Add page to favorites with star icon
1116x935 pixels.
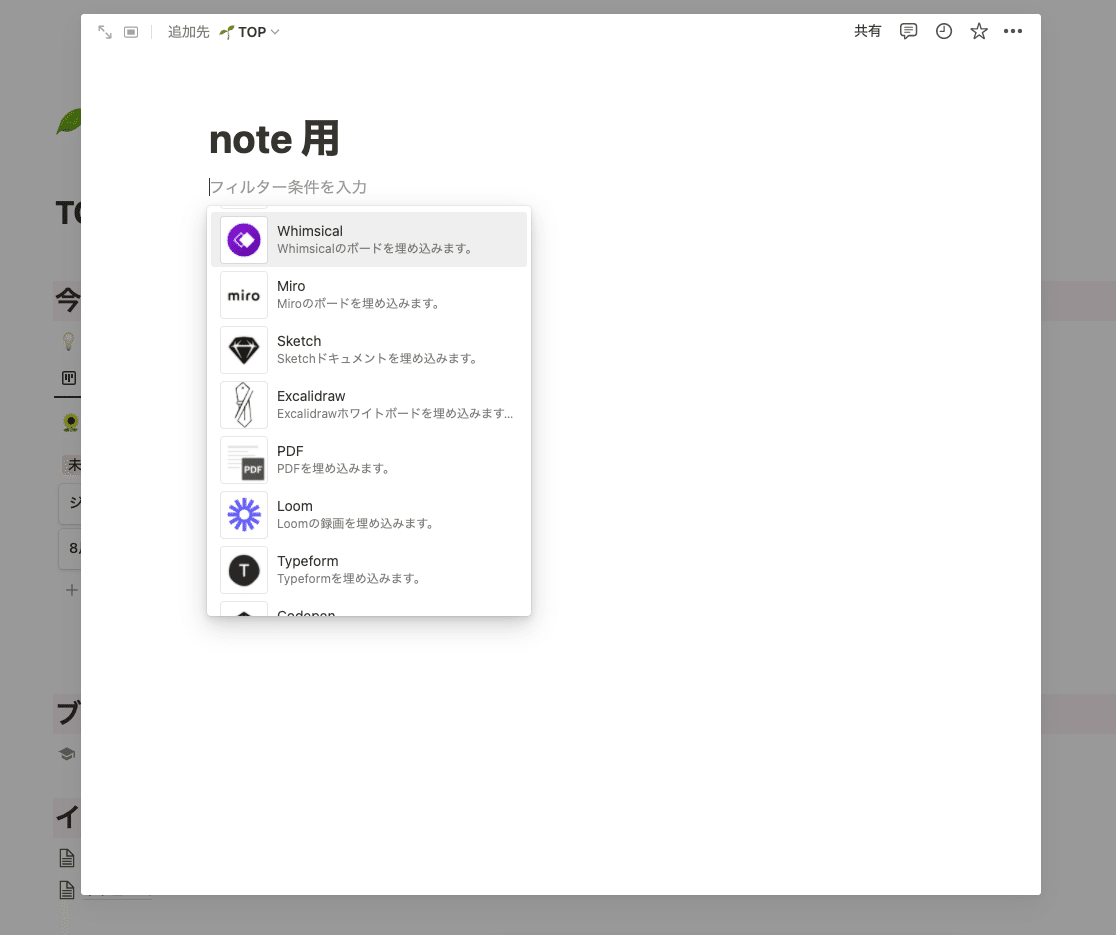[x=979, y=31]
